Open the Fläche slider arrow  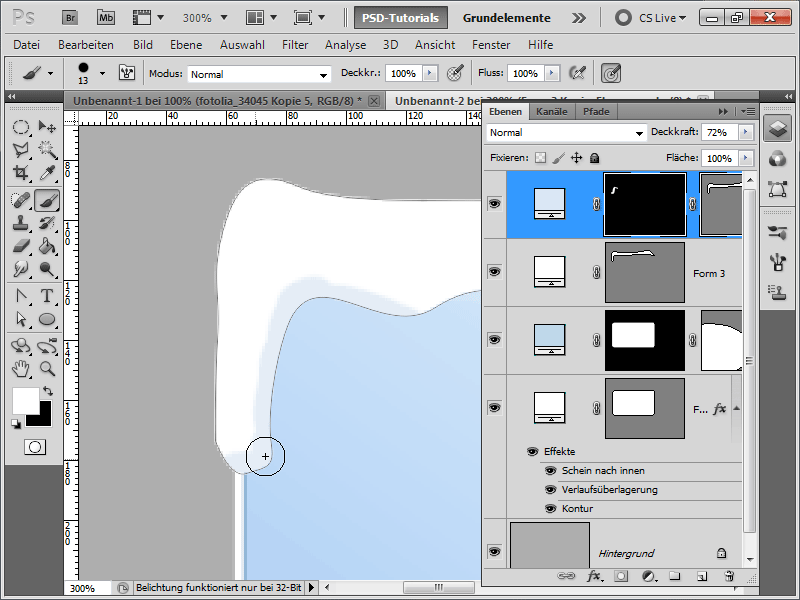coord(745,158)
